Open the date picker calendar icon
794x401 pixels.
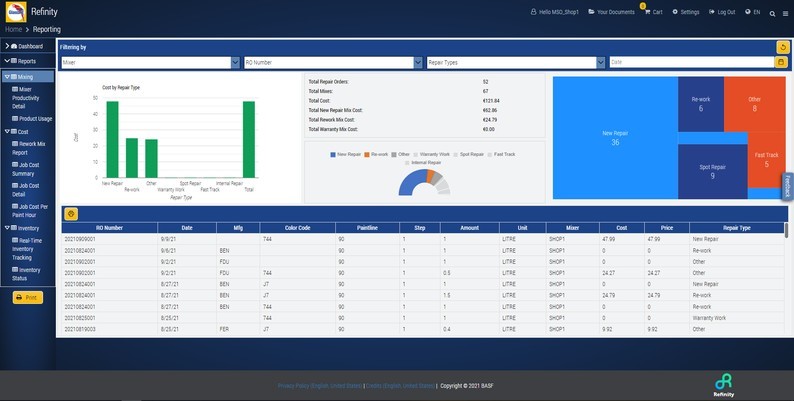(781, 62)
